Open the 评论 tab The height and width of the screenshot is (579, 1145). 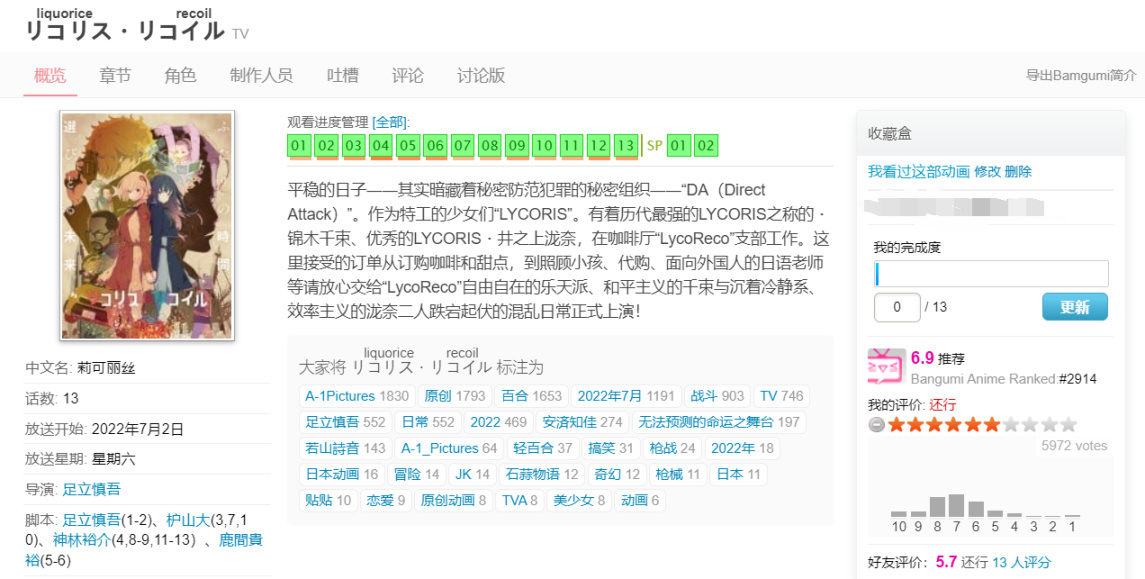(407, 75)
